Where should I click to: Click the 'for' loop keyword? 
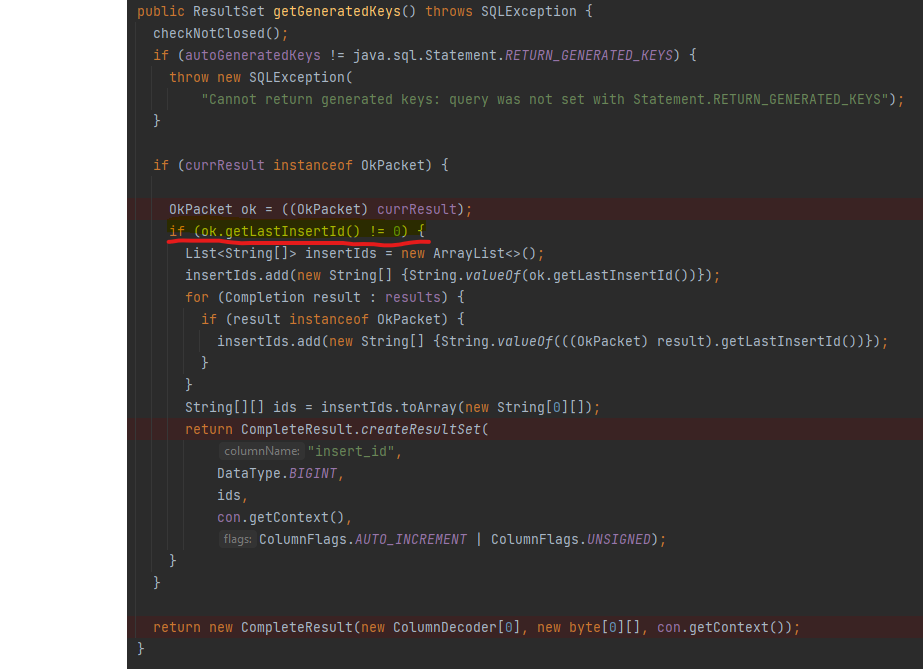point(197,297)
